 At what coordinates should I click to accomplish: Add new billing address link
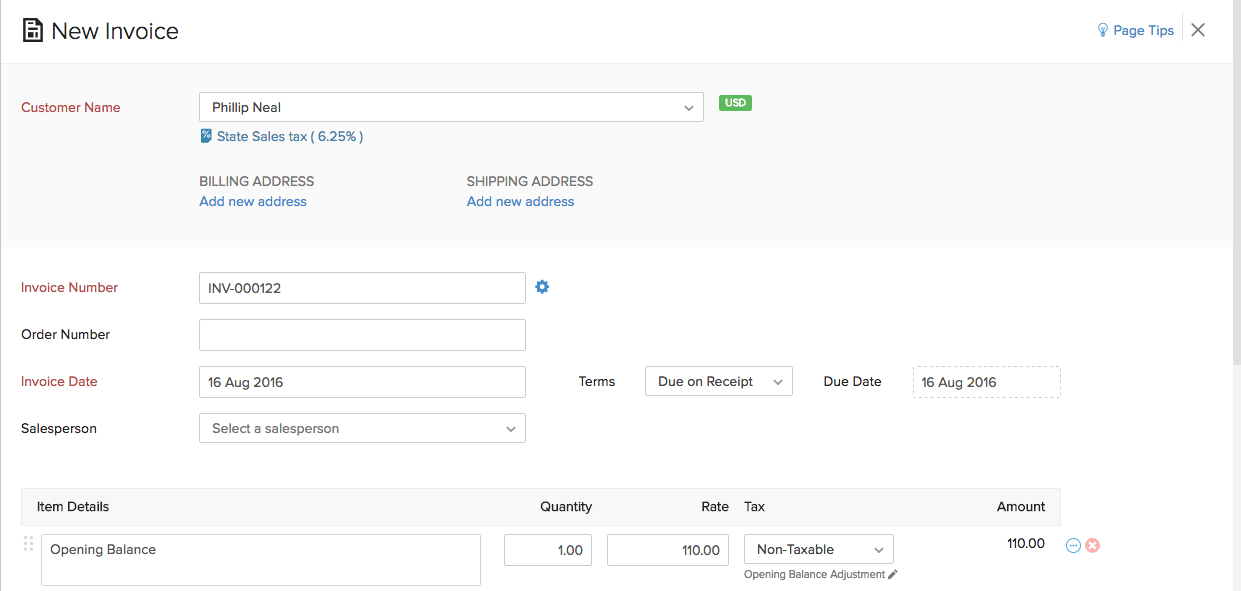253,201
